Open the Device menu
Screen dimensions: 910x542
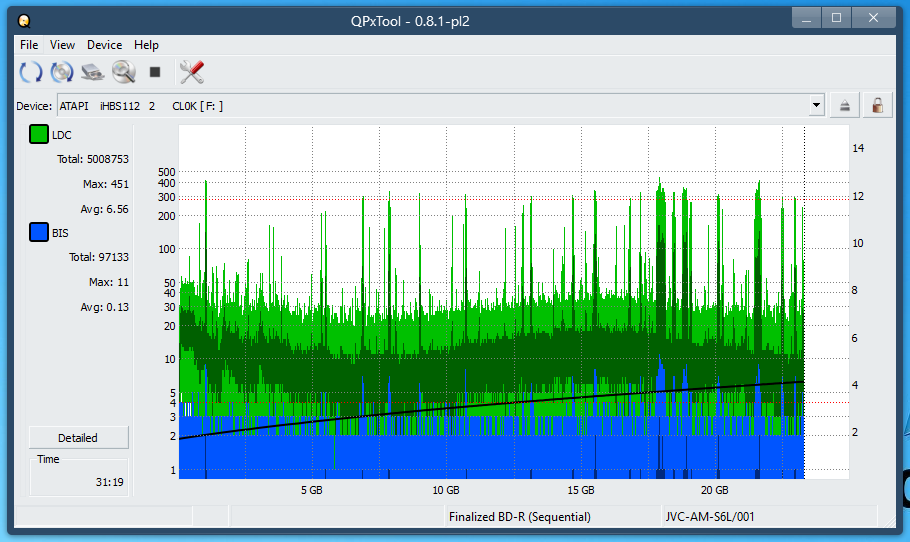(104, 45)
